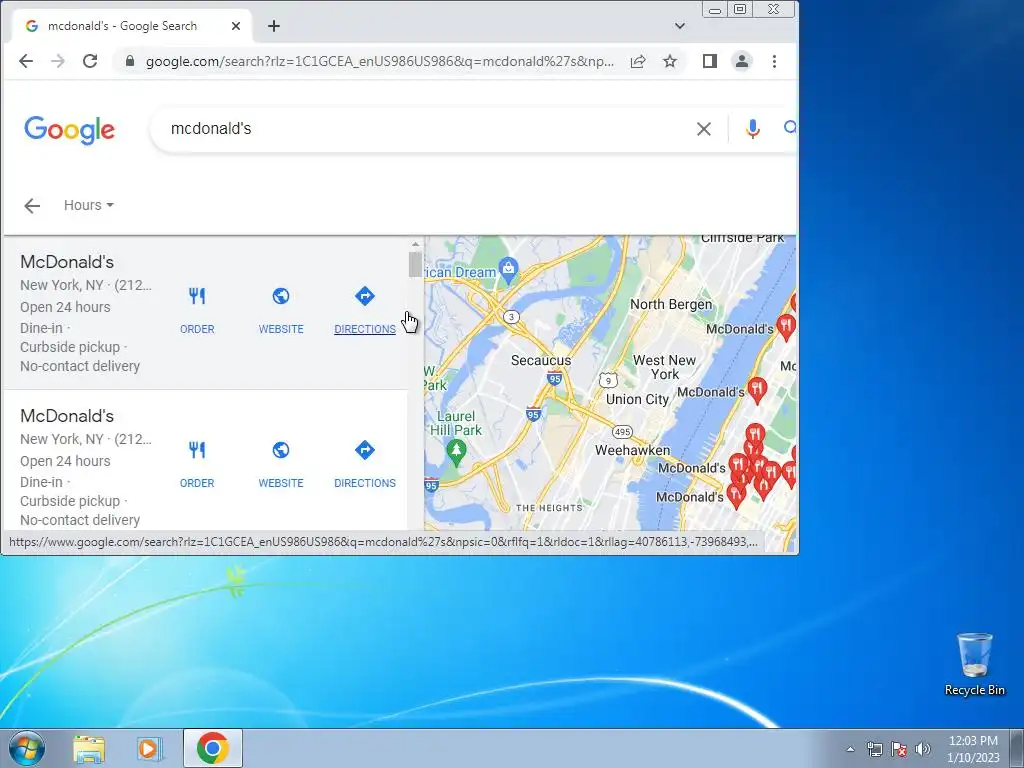
Task: Open Website for the second McDonald's listing
Action: pyautogui.click(x=281, y=464)
